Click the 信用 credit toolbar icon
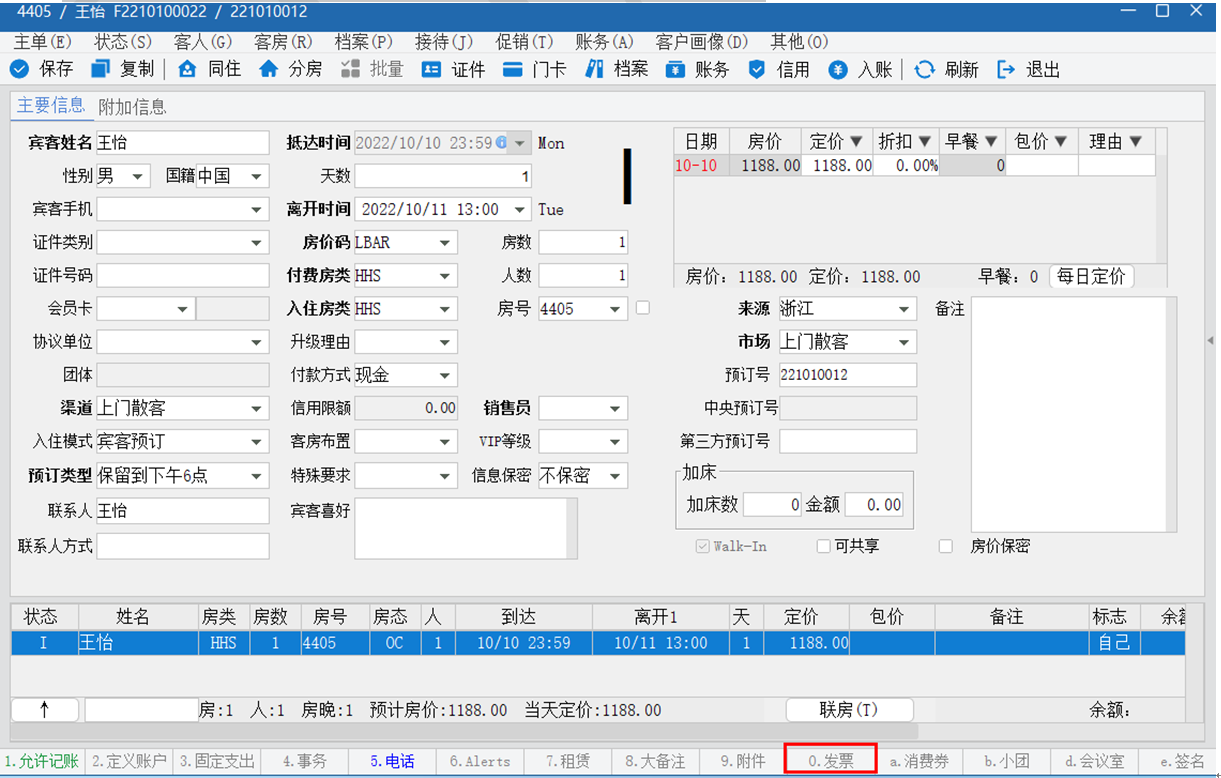The width and height of the screenshot is (1221, 778). [757, 69]
